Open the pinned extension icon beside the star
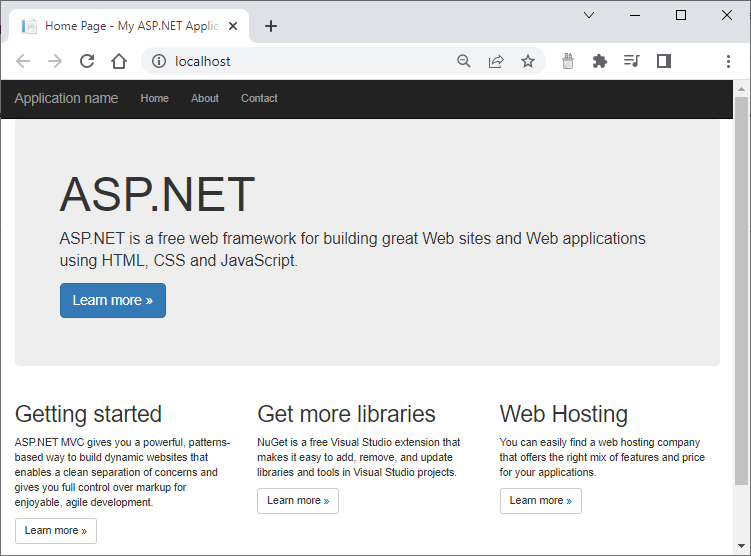This screenshot has height=556, width=751. coord(568,61)
